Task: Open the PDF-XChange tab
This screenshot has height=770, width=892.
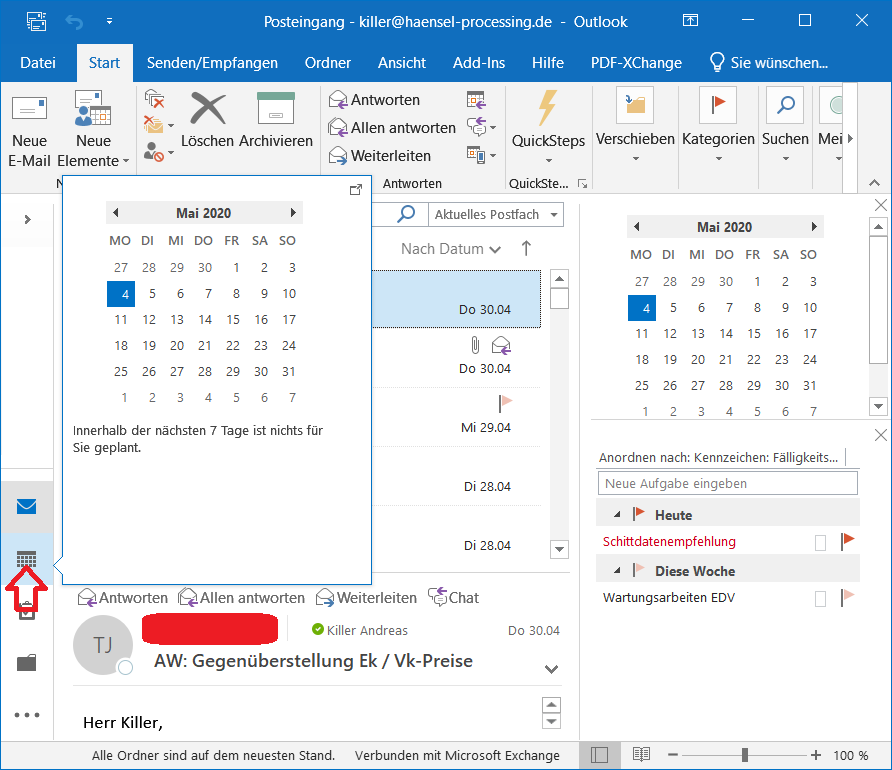Action: click(x=636, y=63)
